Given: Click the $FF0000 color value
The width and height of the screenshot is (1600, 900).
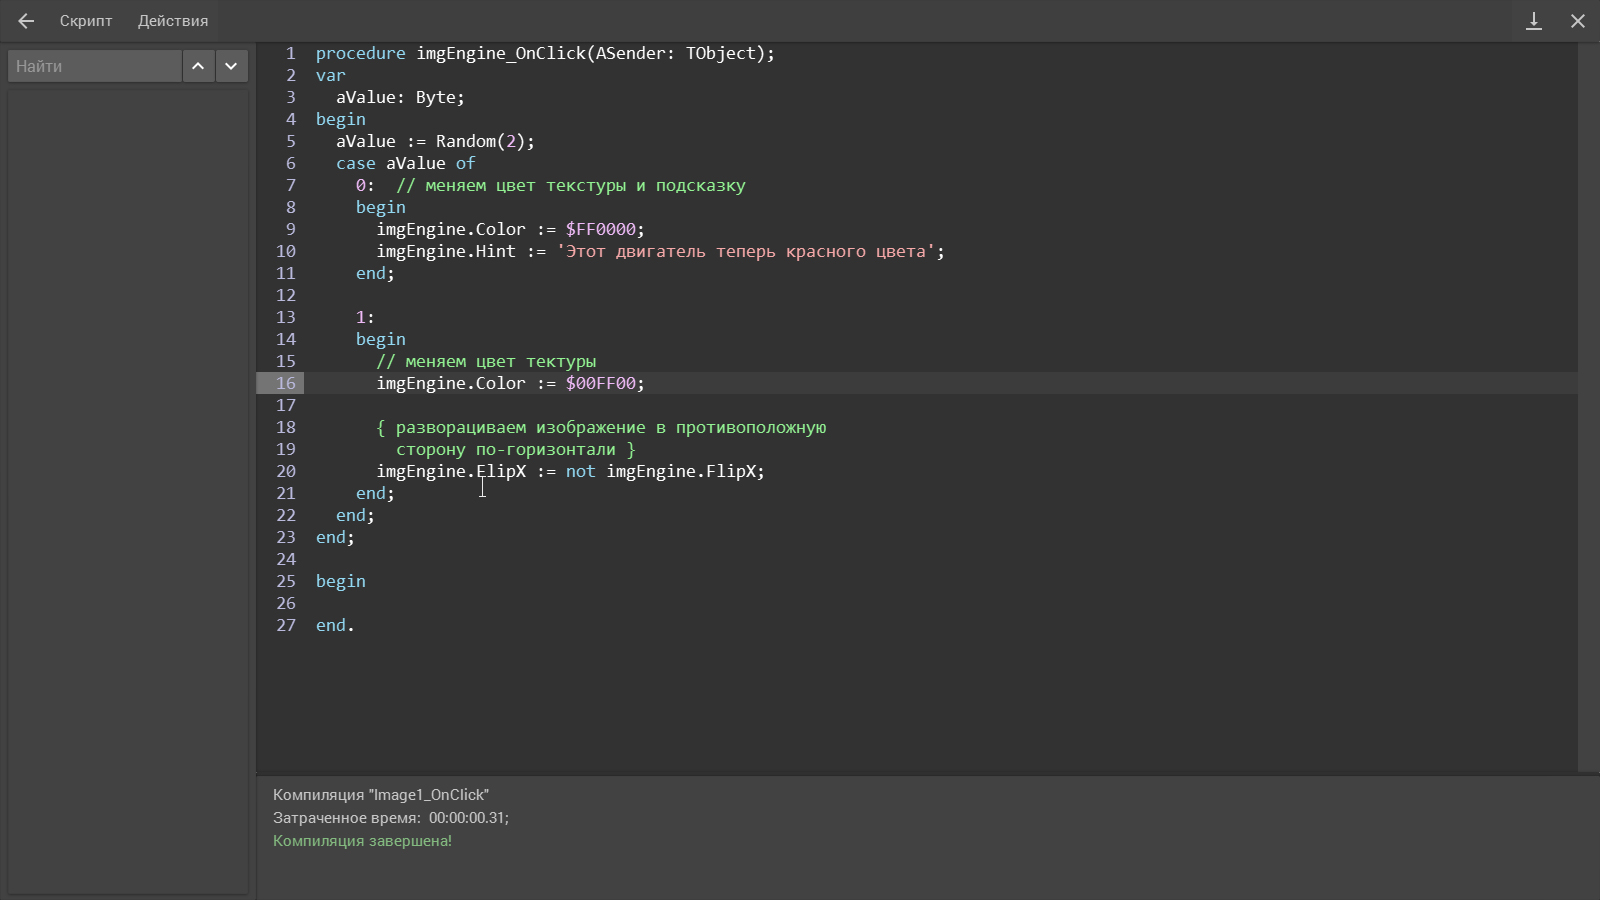Looking at the screenshot, I should [600, 229].
